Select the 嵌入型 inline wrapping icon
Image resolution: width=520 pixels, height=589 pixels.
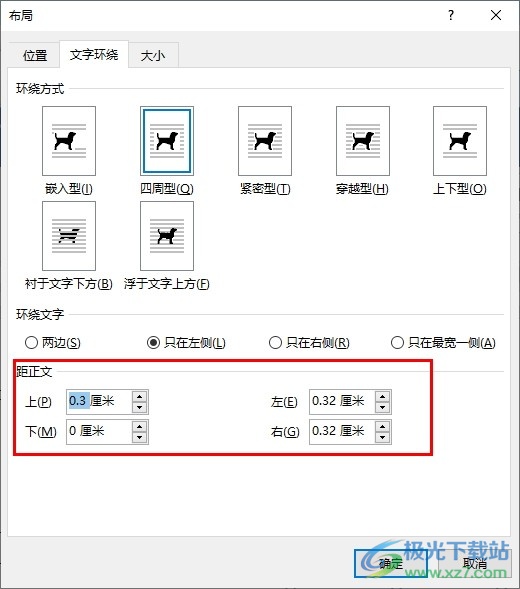69,141
